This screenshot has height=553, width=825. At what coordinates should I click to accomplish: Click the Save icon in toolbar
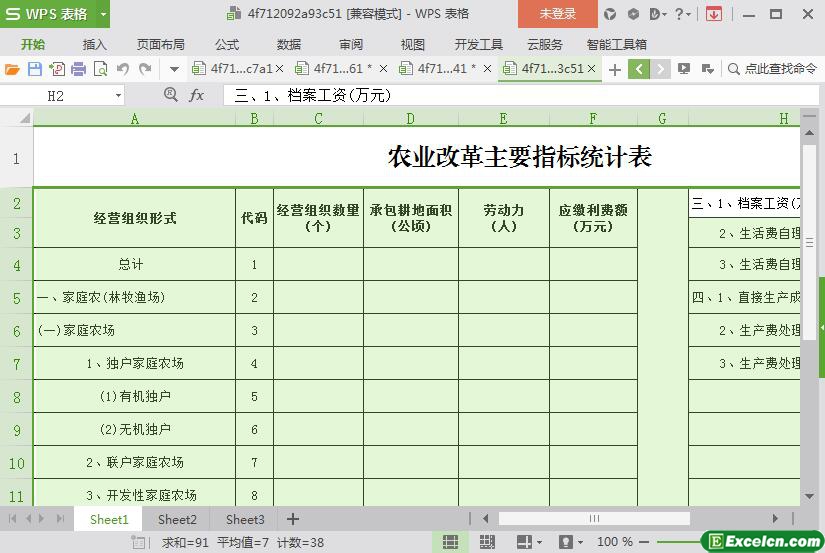point(34,69)
